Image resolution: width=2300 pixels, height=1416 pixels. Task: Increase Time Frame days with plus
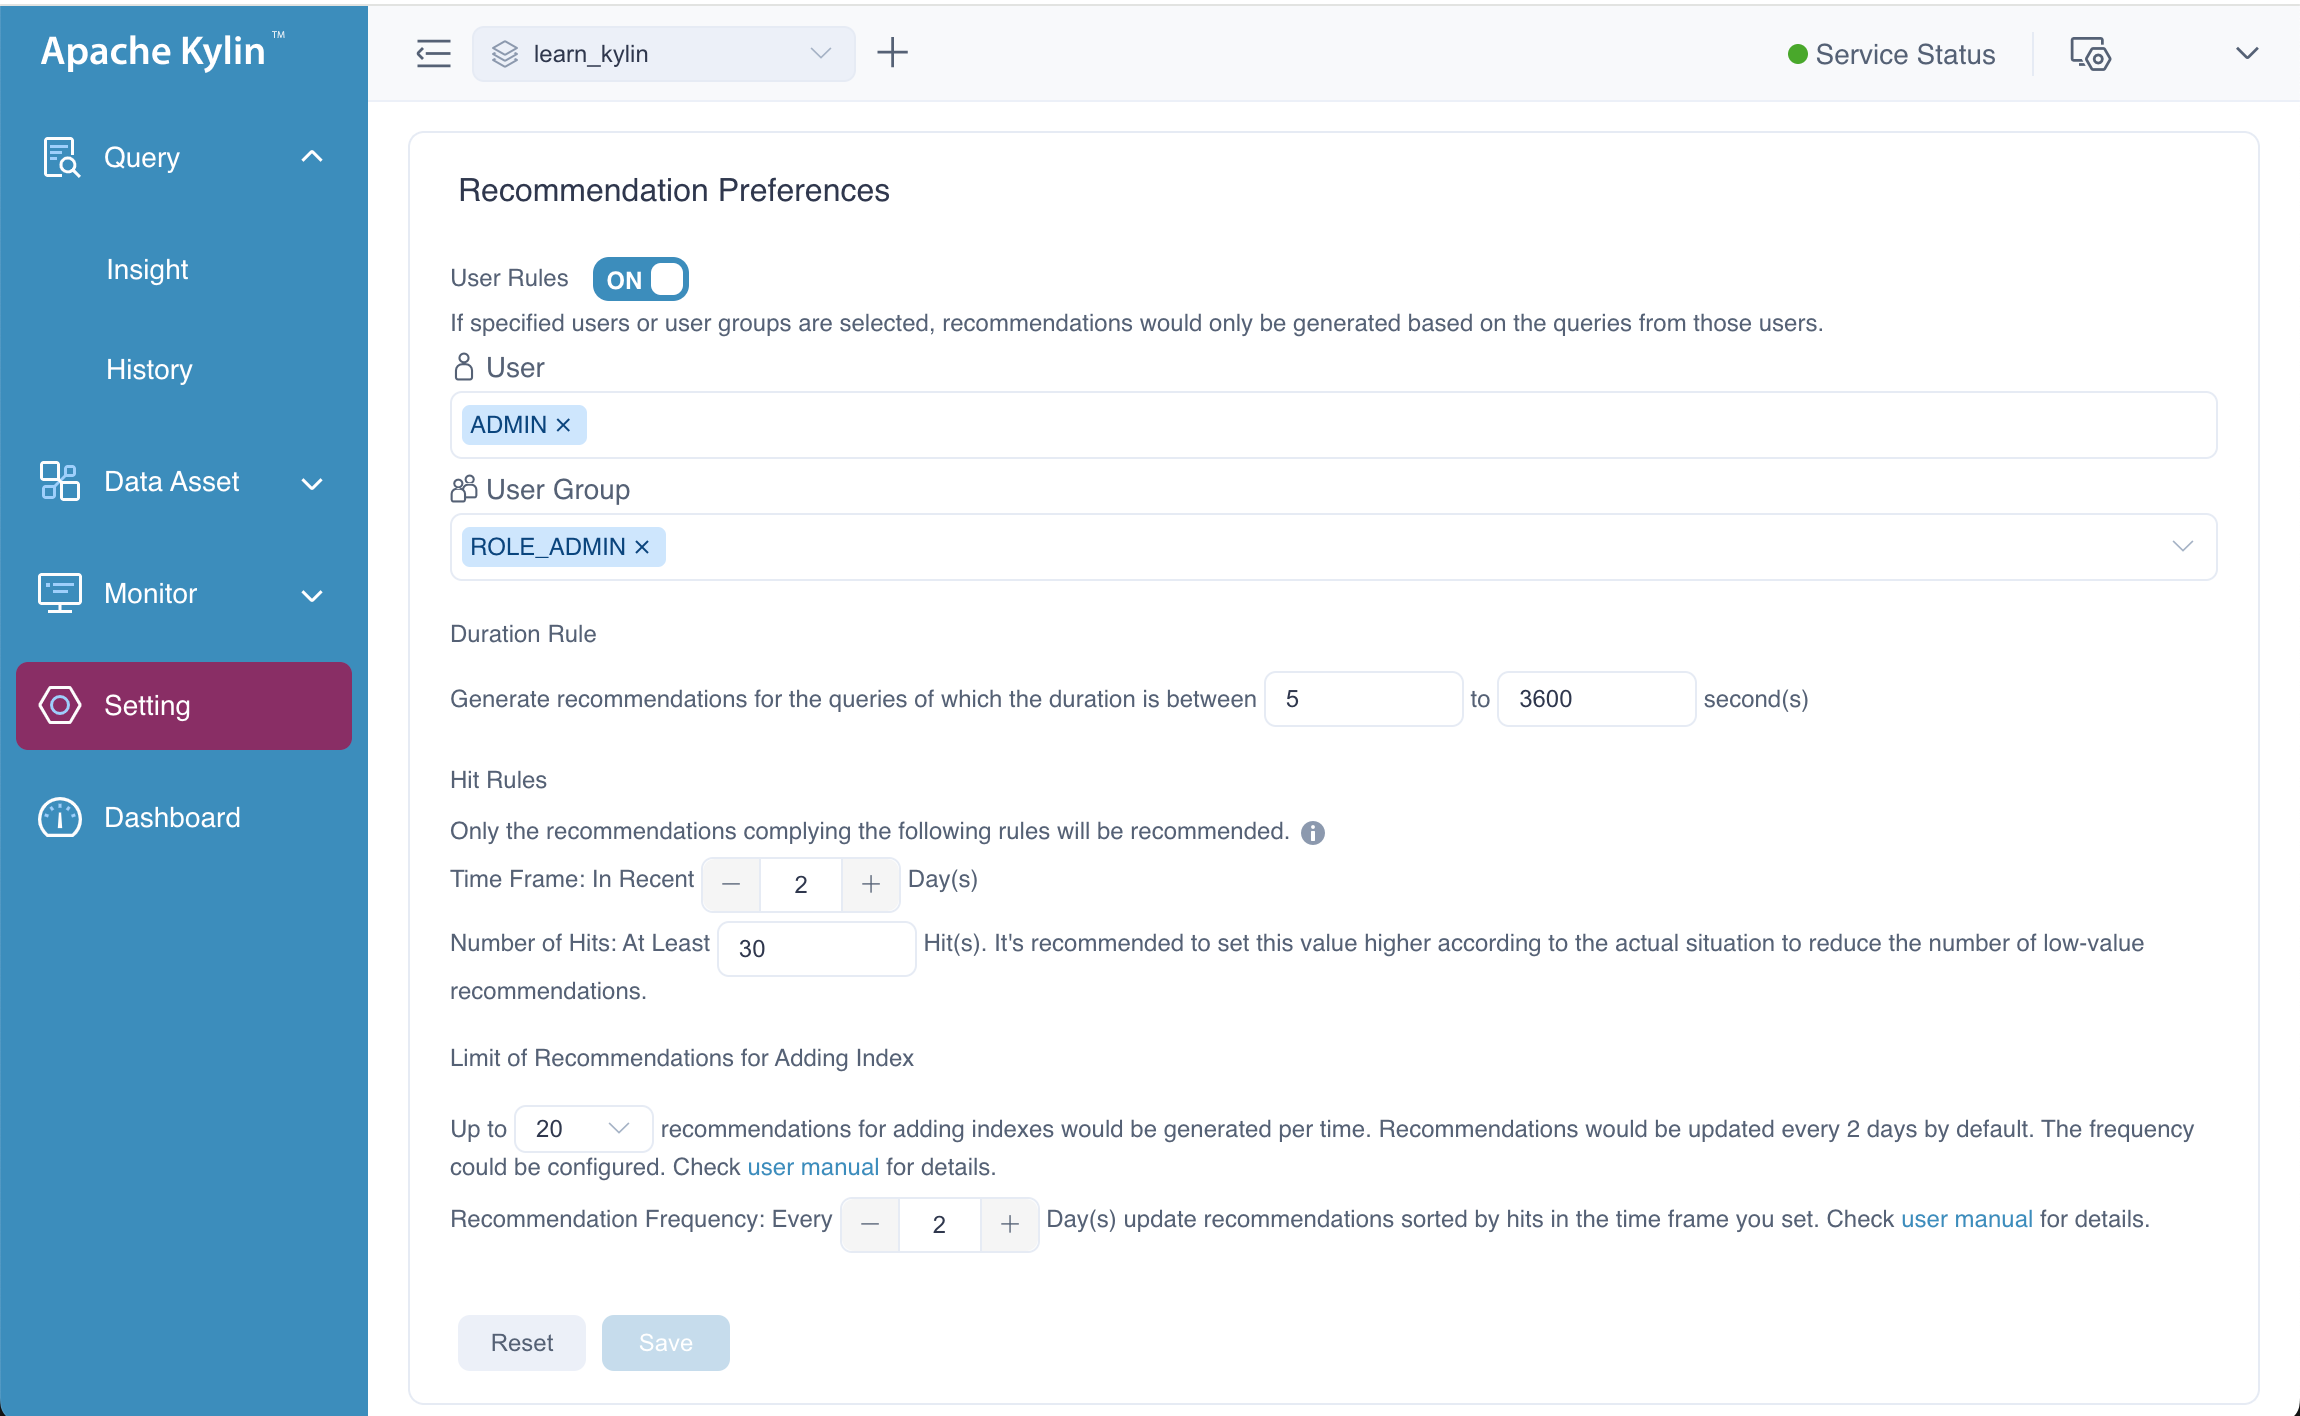pos(871,884)
